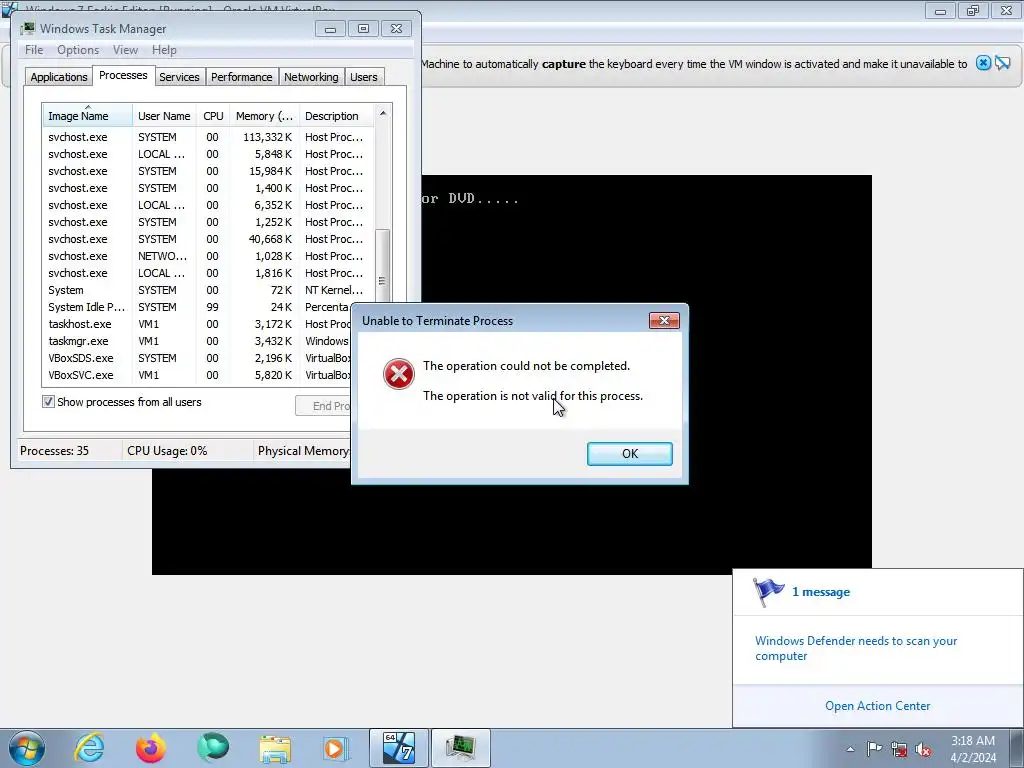Switch to the Users tab
The height and width of the screenshot is (768, 1024).
click(x=364, y=77)
